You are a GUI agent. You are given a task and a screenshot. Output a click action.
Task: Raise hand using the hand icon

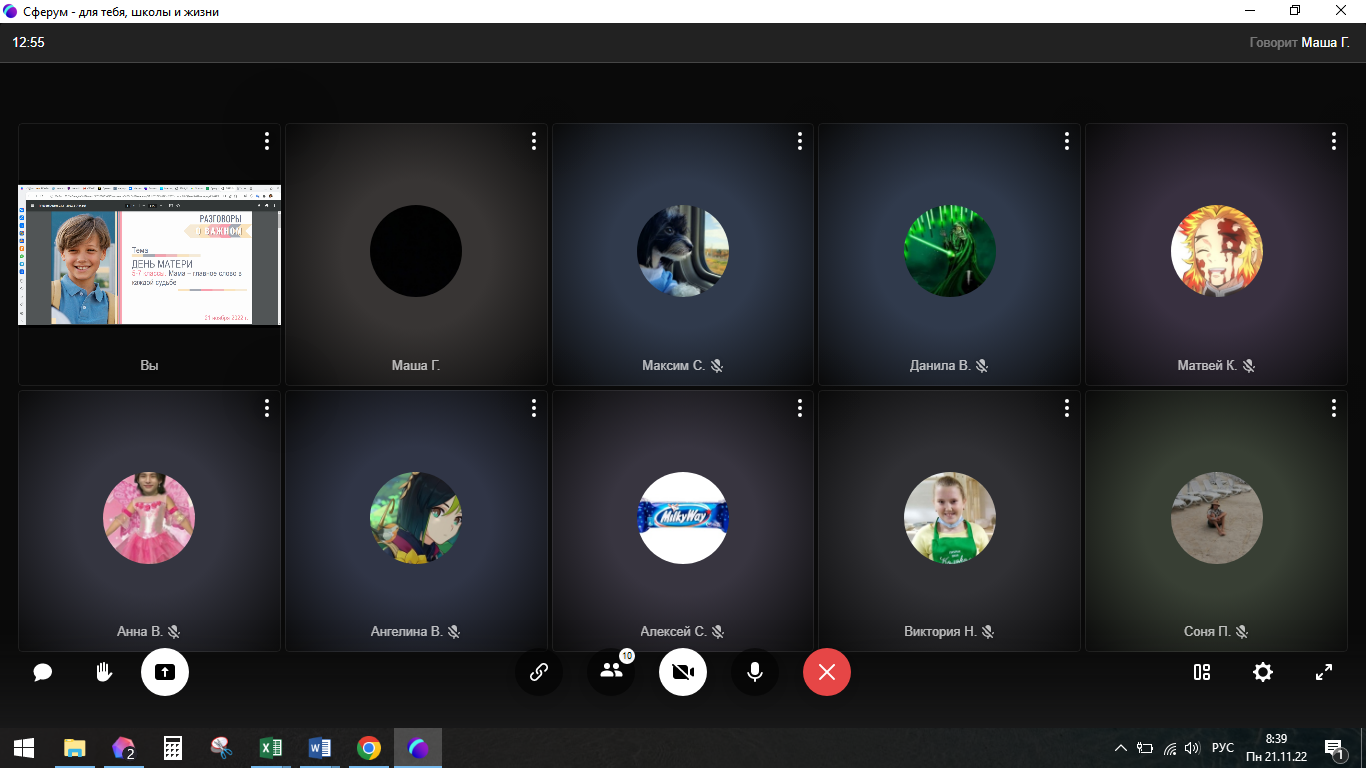[x=104, y=672]
